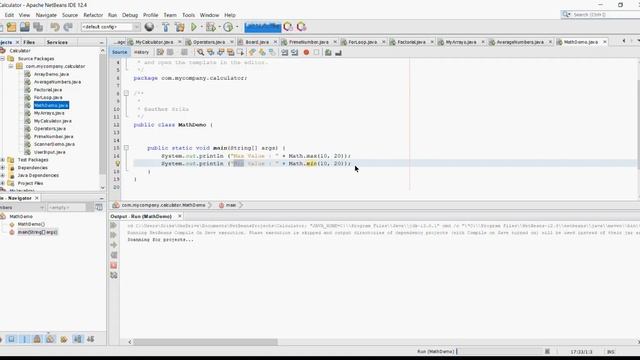Click the red Start Macro Recording dot
This screenshot has height=360, width=640.
[x=306, y=52]
